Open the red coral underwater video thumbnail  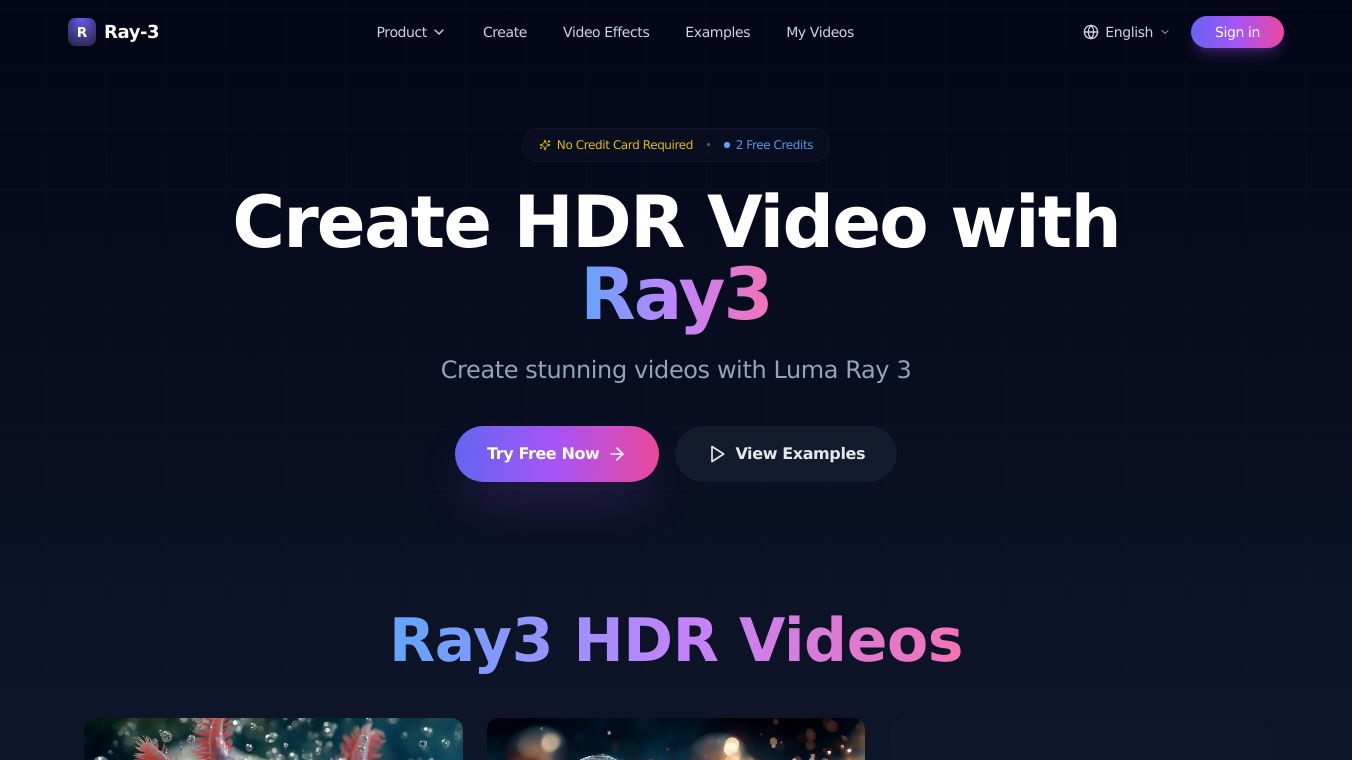coord(273,739)
